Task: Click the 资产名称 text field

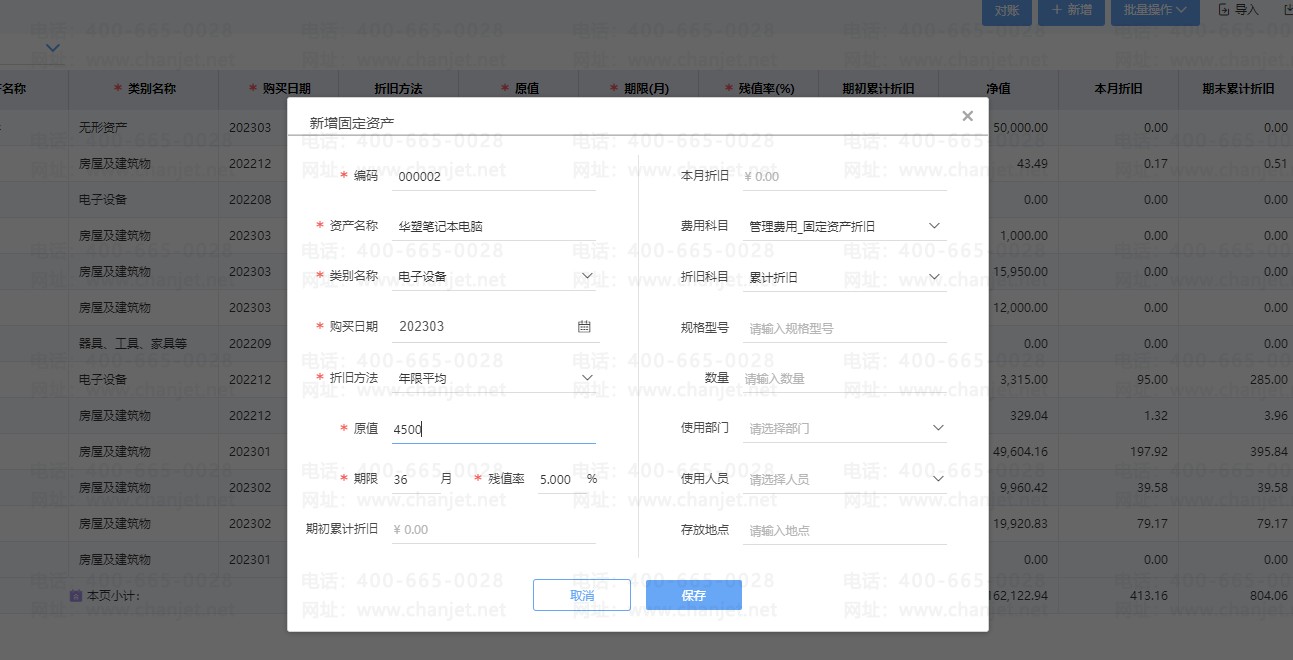Action: [x=493, y=227]
